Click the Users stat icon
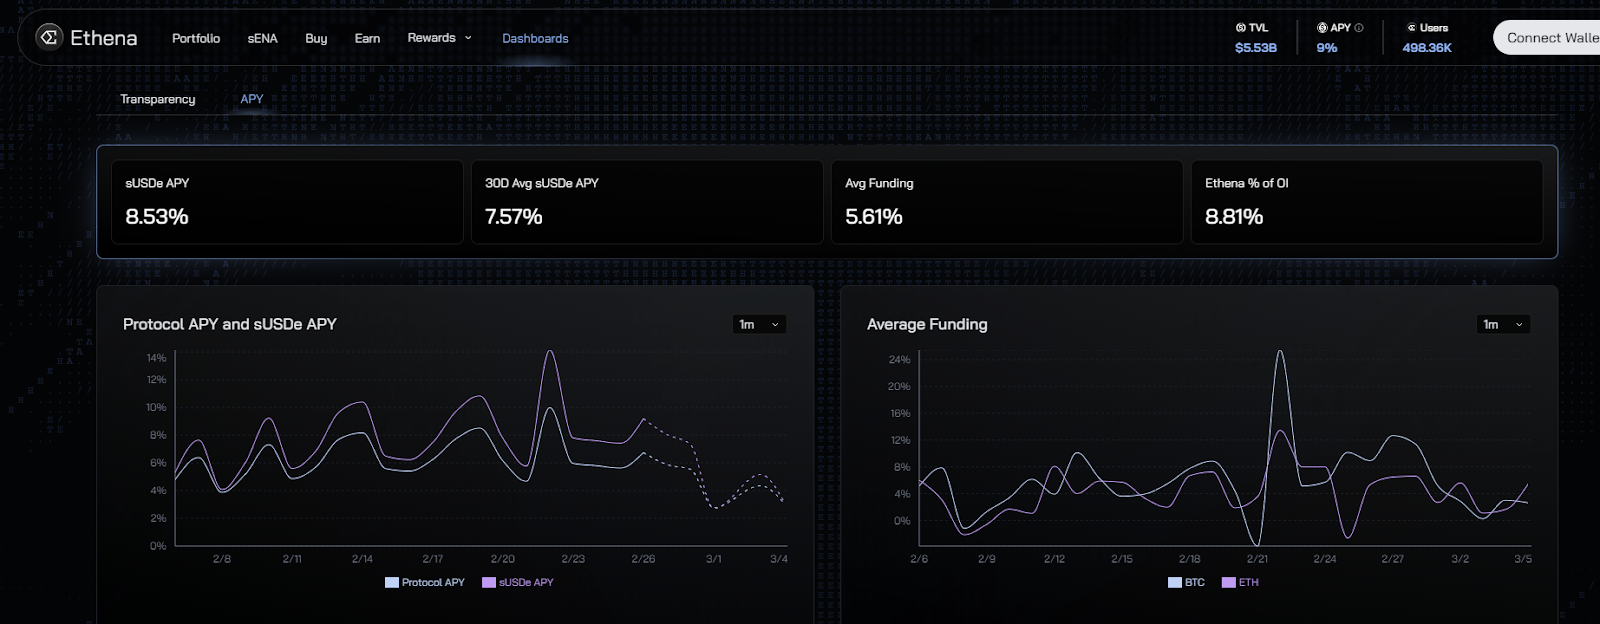This screenshot has height=624, width=1600. (1411, 28)
